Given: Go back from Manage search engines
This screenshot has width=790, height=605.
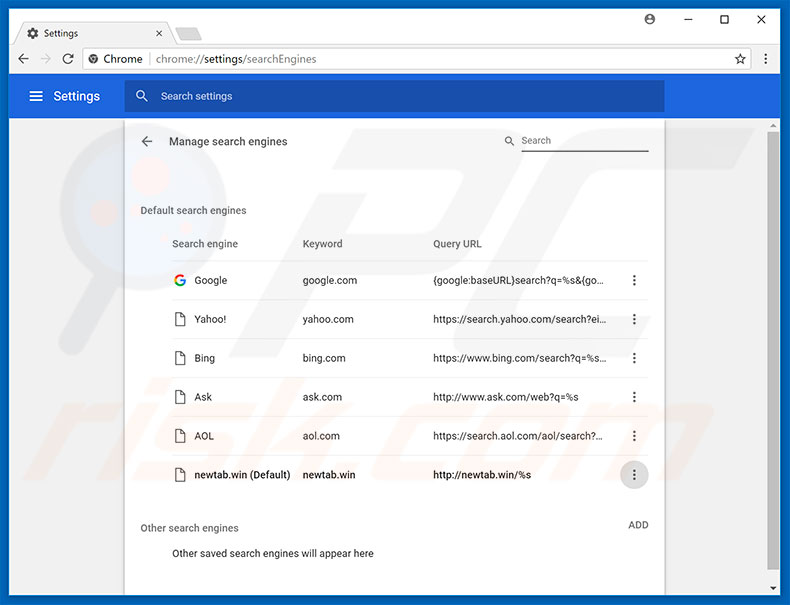Looking at the screenshot, I should [147, 142].
